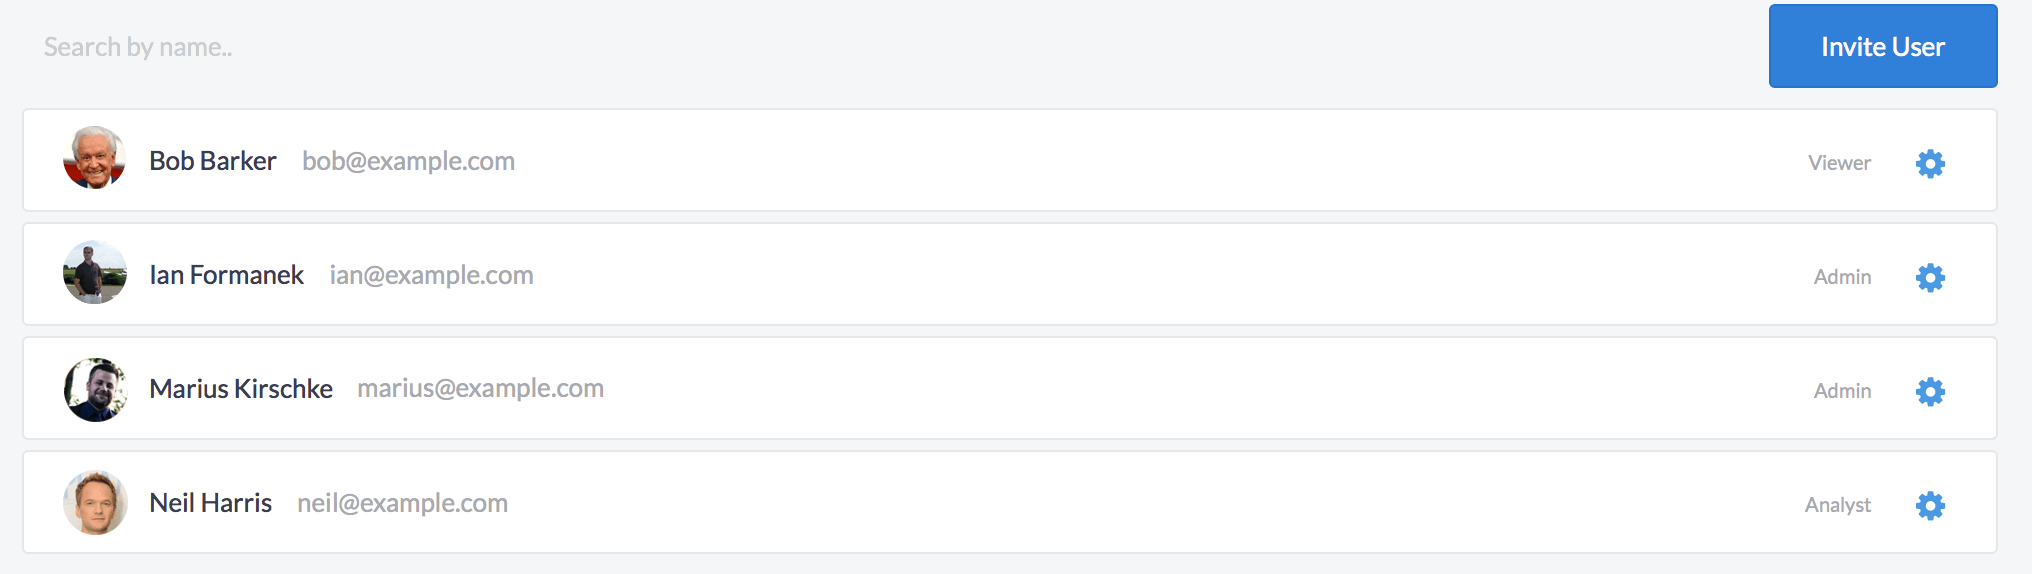Open settings gear for Neil Harris
Image resolution: width=2032 pixels, height=574 pixels.
pos(1930,505)
